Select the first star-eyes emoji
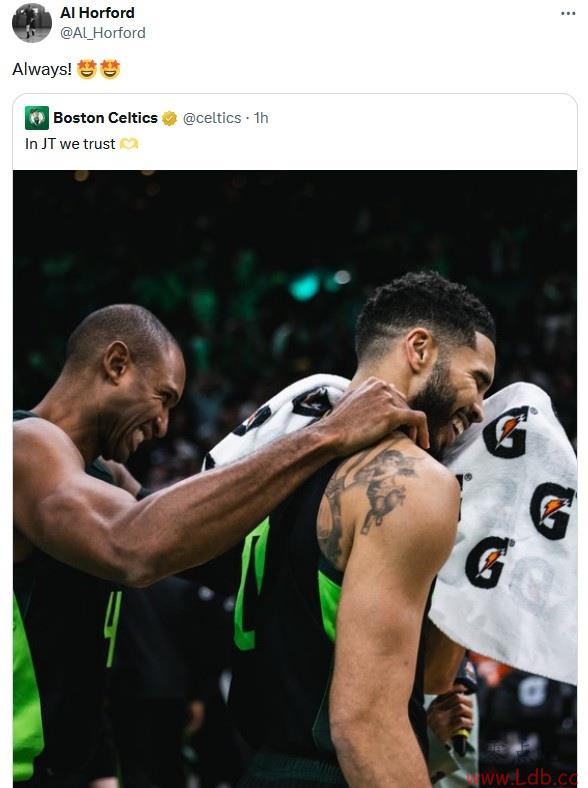 (86, 69)
